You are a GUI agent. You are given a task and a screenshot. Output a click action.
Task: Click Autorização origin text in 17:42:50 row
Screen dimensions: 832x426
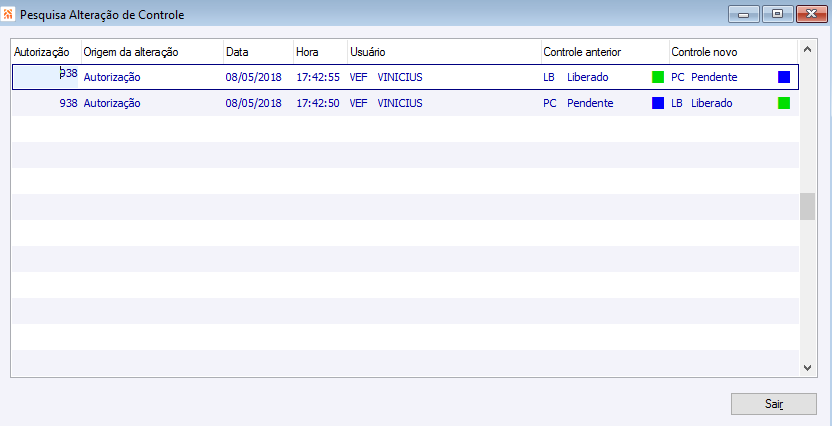point(112,103)
